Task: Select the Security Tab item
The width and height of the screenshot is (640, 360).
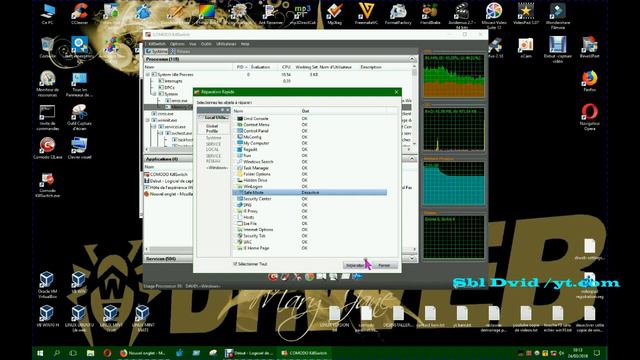Action: coord(254,236)
